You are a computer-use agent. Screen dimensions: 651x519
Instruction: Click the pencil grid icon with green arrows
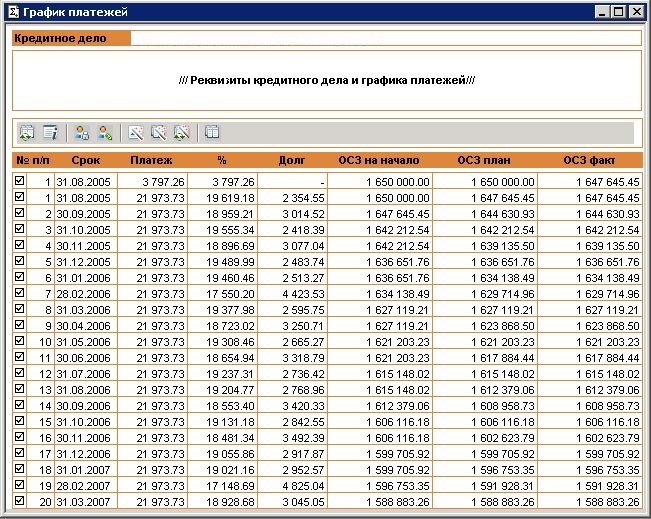tap(181, 132)
